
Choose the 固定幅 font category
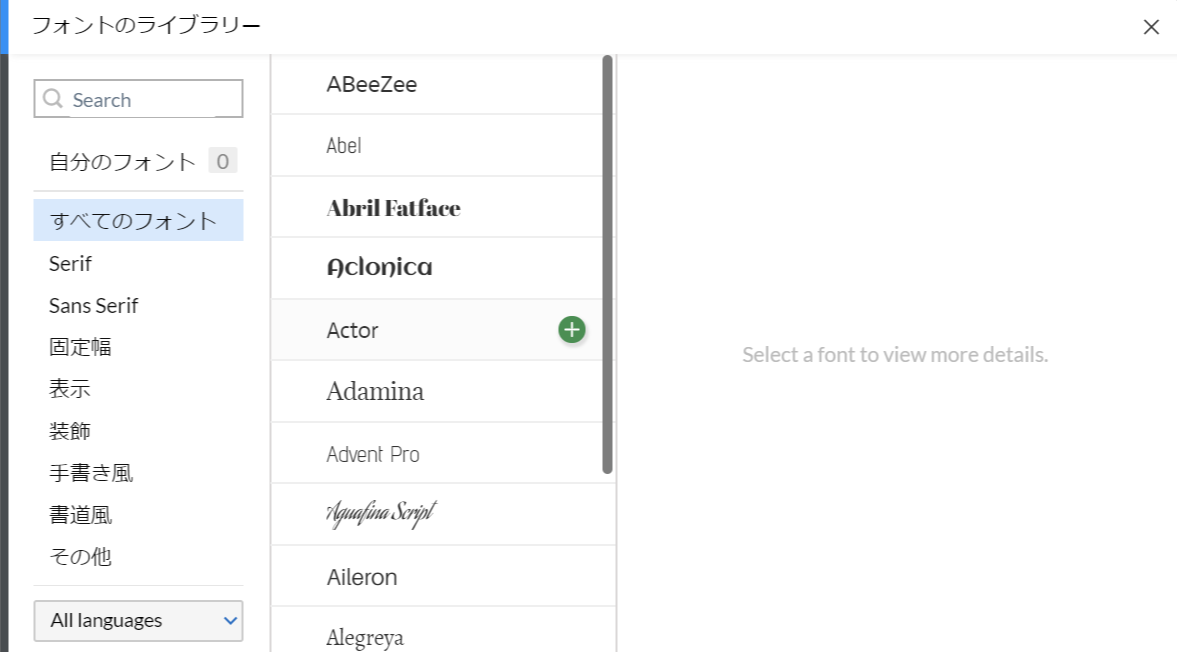[80, 347]
